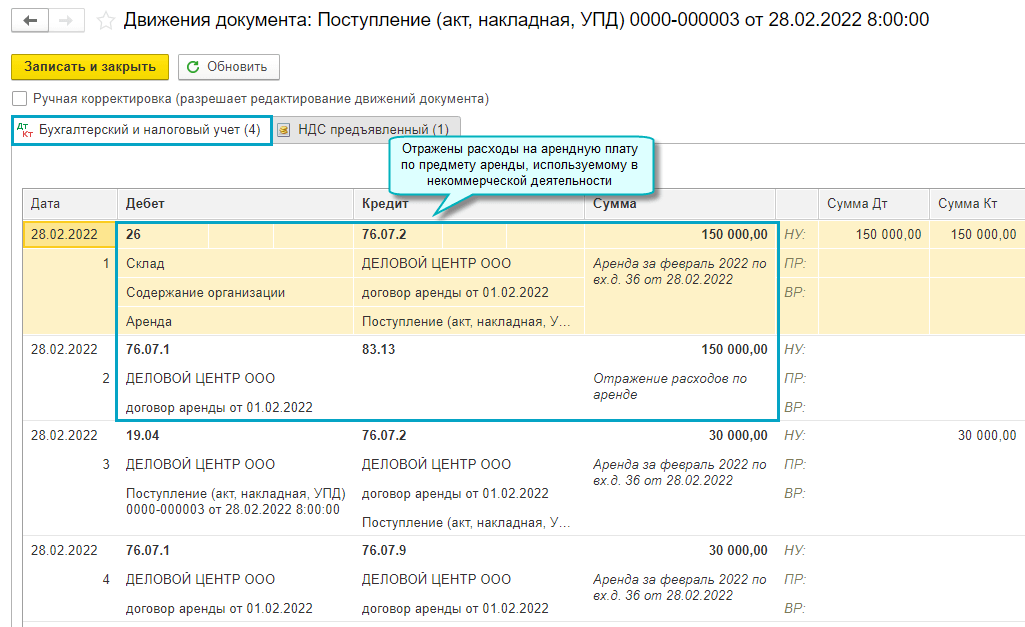The height and width of the screenshot is (627, 1025).
Task: Open the Бухгалтерский и налоговый учет (4) tab
Action: point(141,129)
